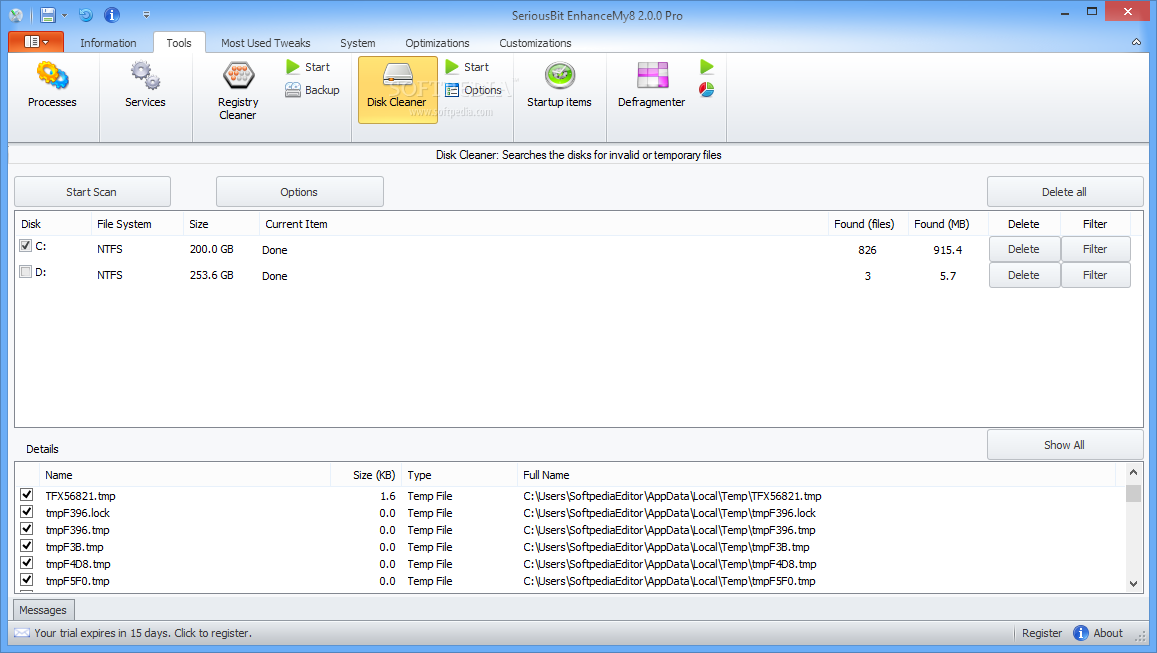Open Filter for disk D:
The image size is (1157, 653).
tap(1096, 275)
